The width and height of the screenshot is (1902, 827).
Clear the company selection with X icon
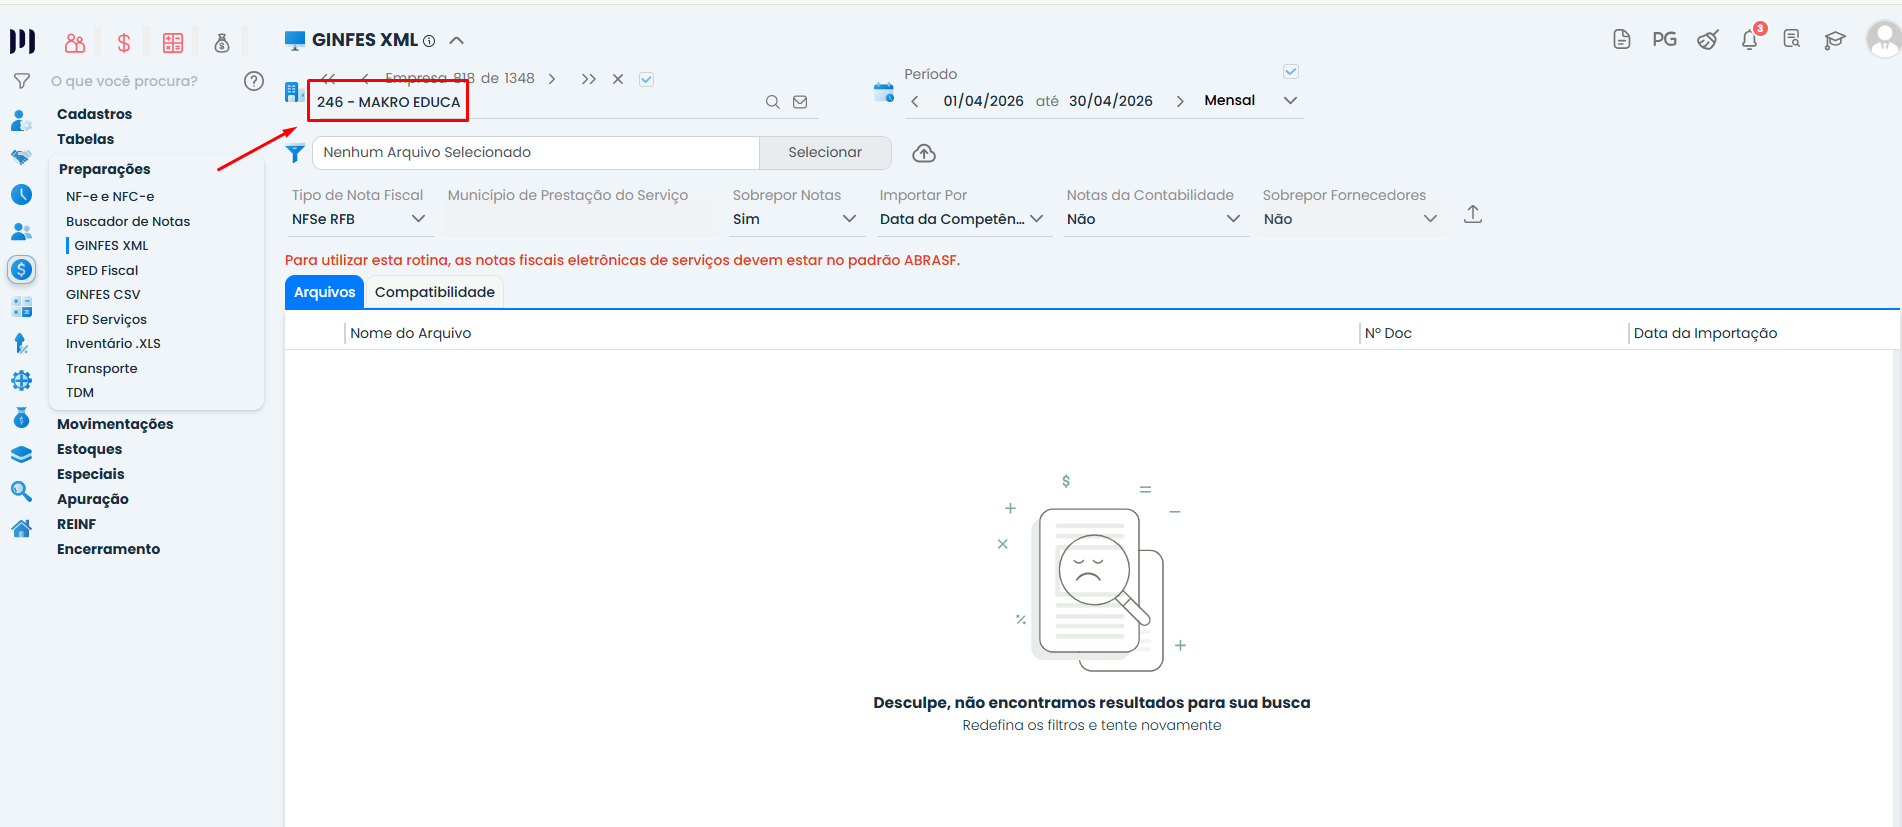point(618,79)
